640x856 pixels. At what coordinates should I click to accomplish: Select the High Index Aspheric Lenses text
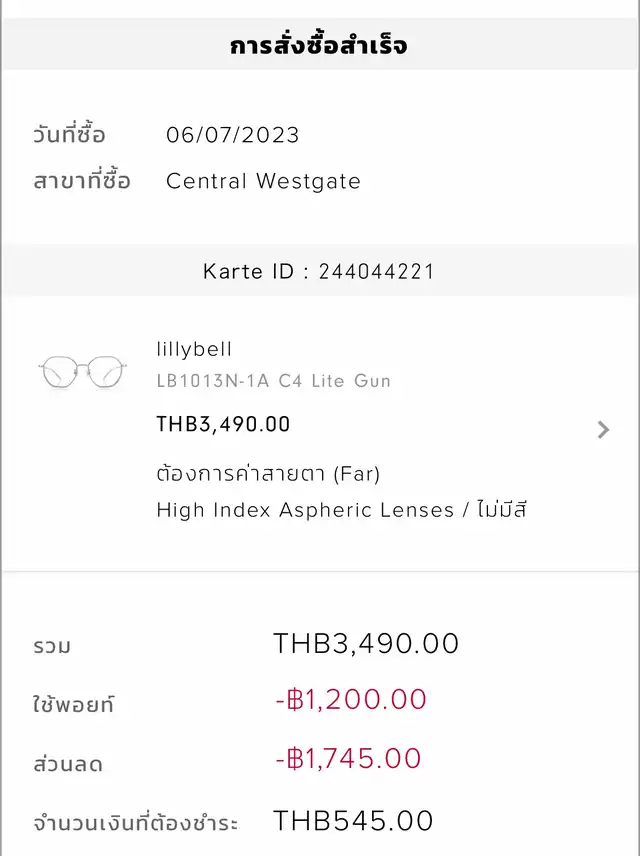(x=305, y=510)
